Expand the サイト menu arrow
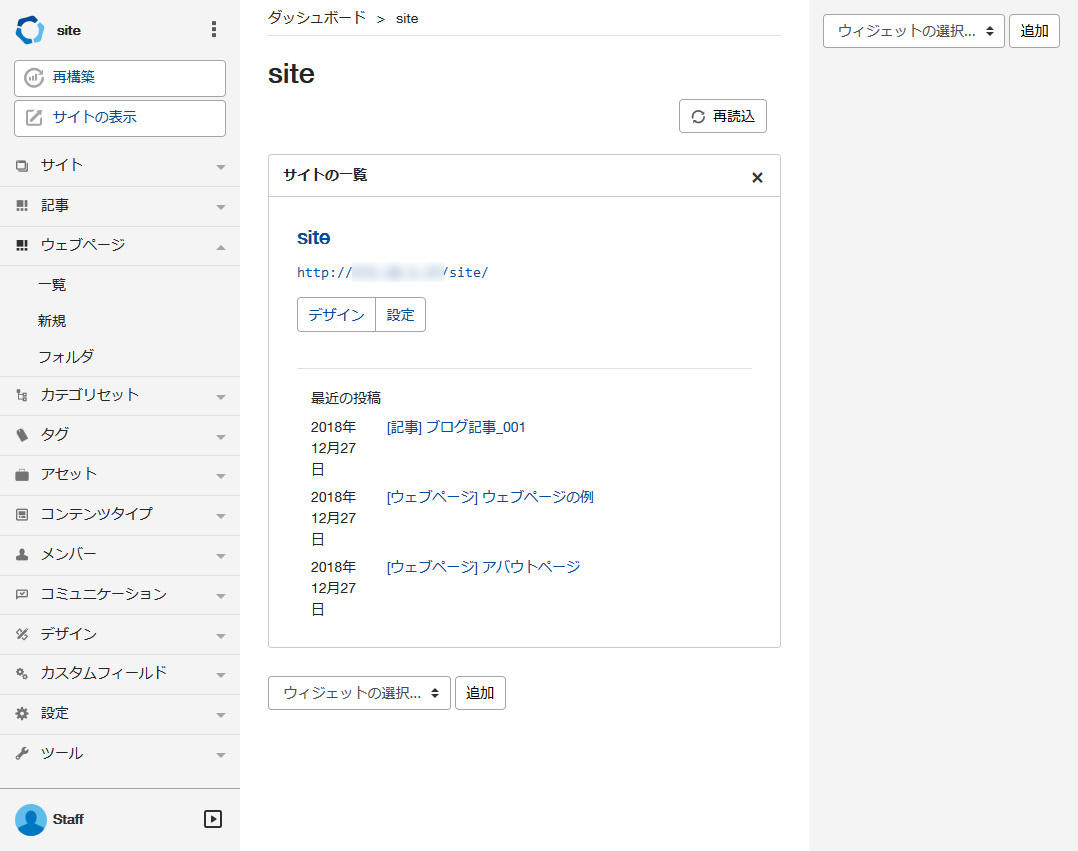The width and height of the screenshot is (1078, 851). point(221,167)
